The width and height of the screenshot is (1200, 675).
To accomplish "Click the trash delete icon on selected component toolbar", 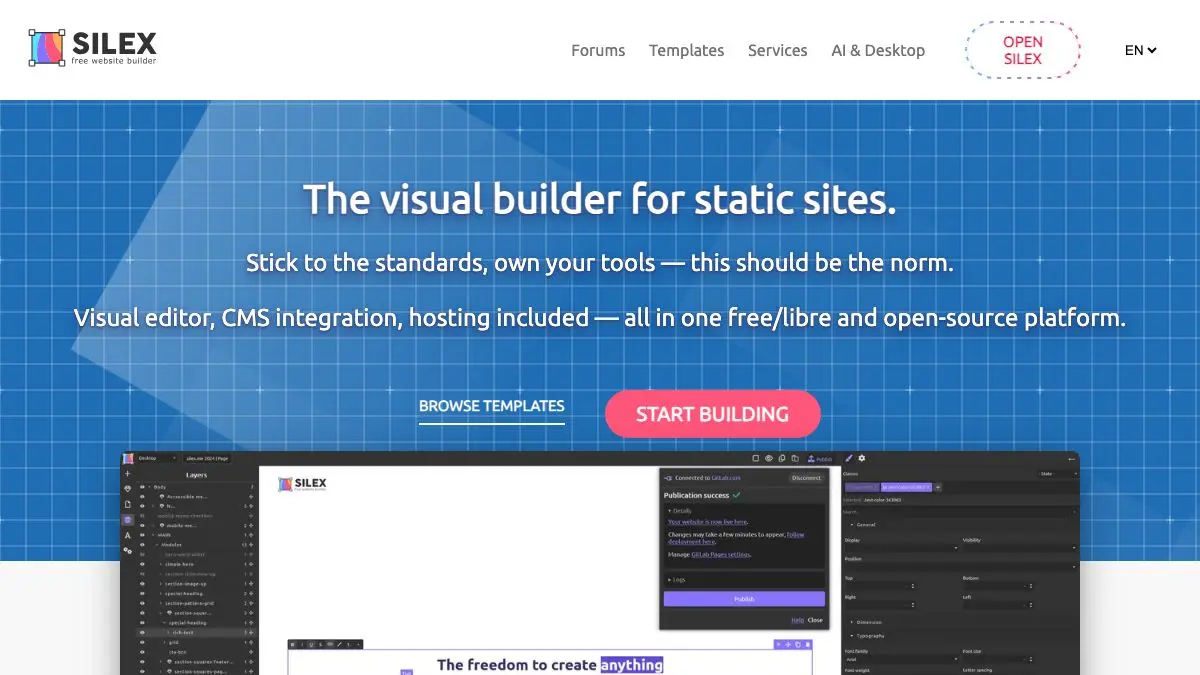I will click(807, 644).
